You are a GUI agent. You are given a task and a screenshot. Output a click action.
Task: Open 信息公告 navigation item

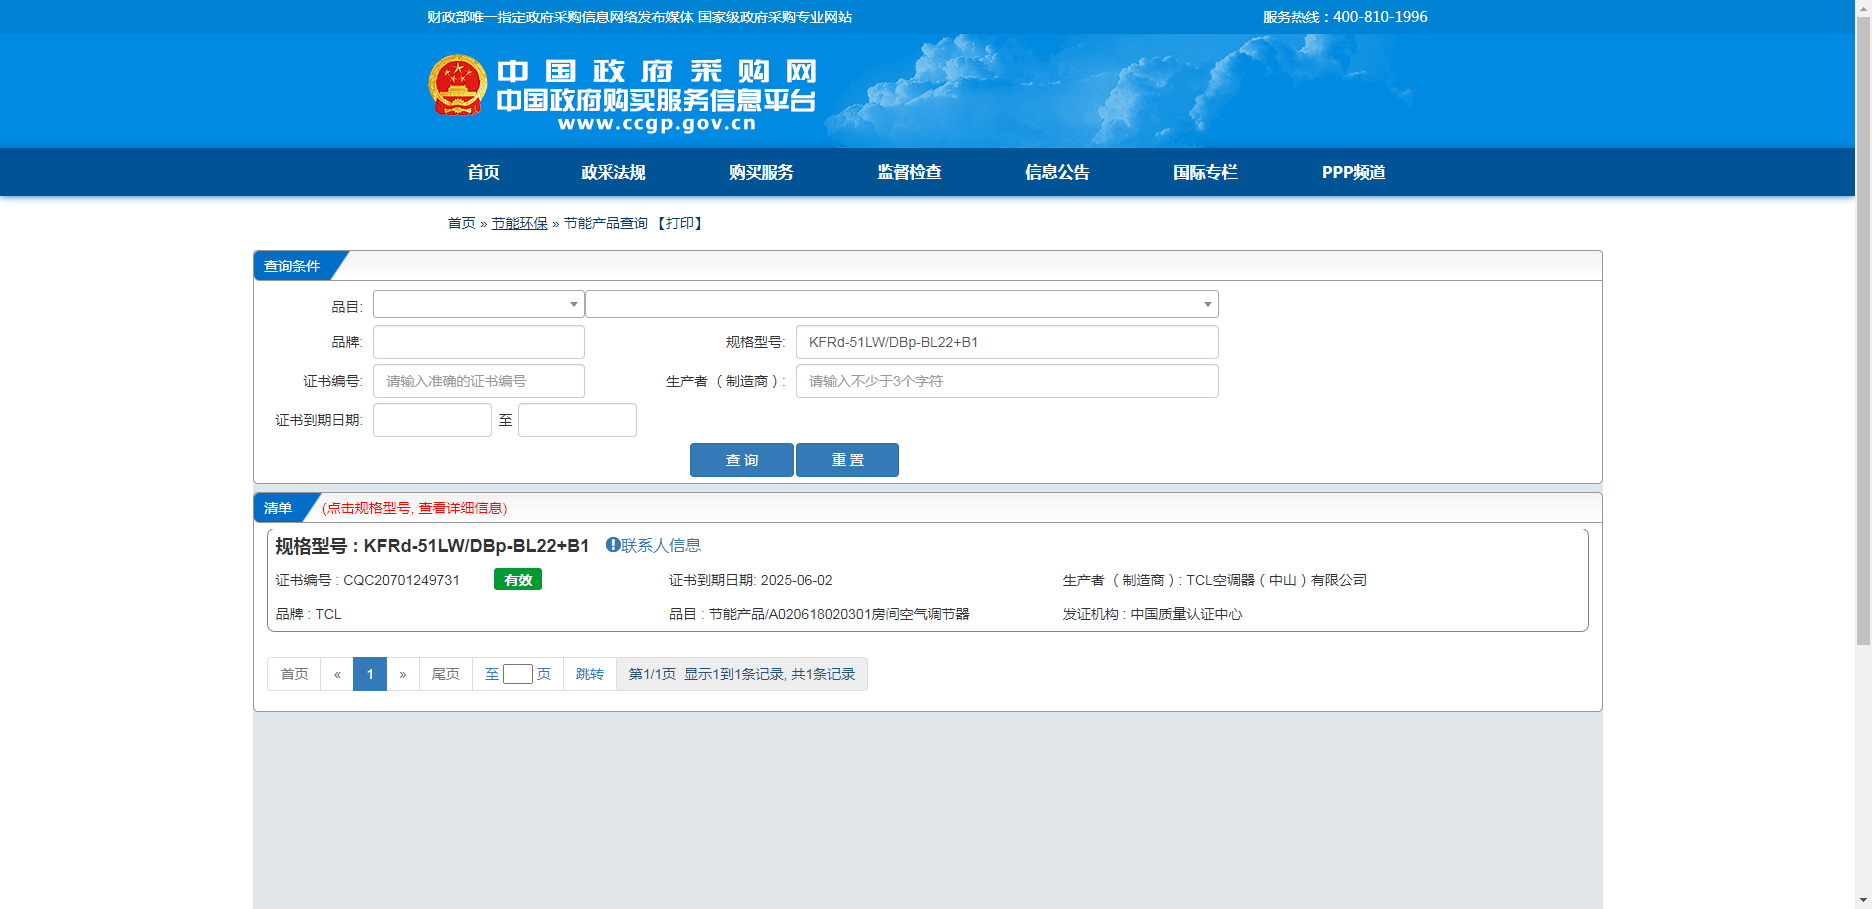tap(1057, 172)
